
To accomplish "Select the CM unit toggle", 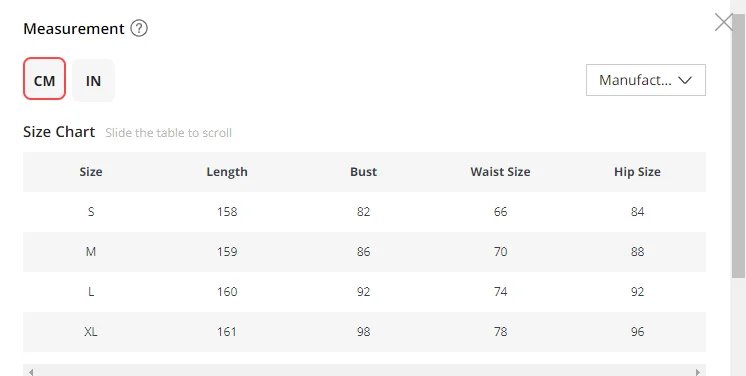I will click(x=44, y=79).
